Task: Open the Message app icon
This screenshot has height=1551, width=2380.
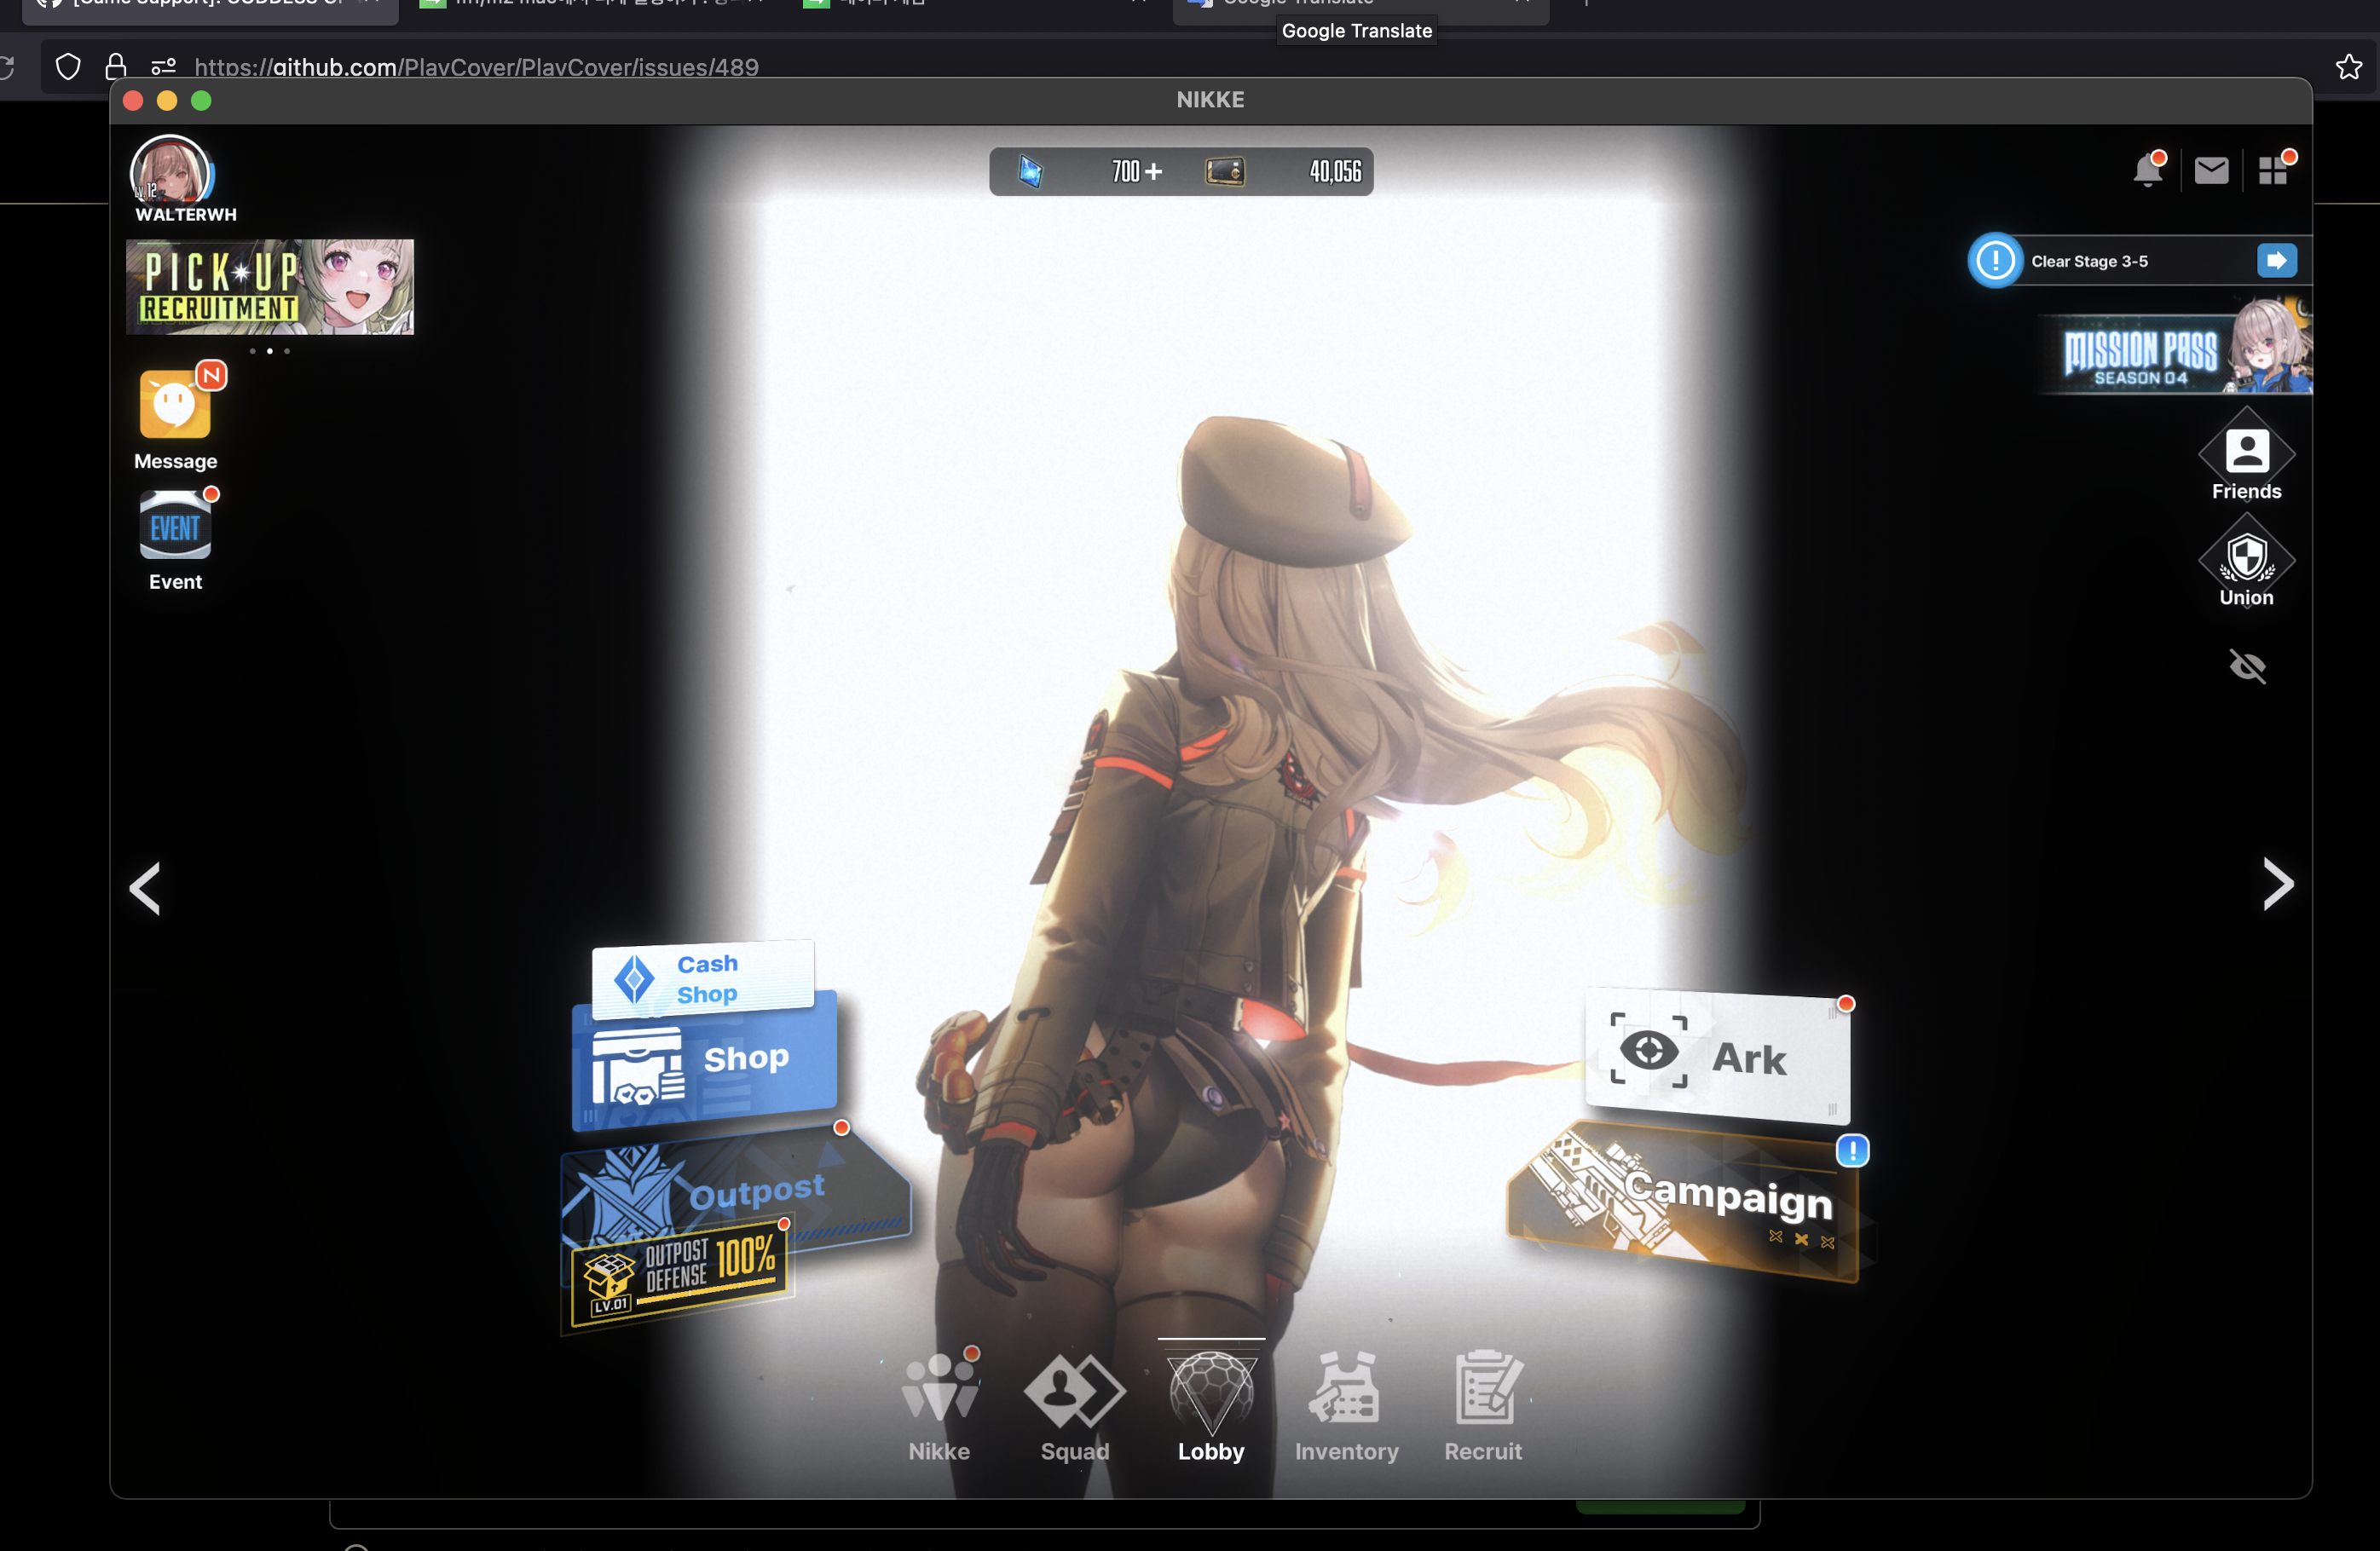Action: tap(175, 405)
